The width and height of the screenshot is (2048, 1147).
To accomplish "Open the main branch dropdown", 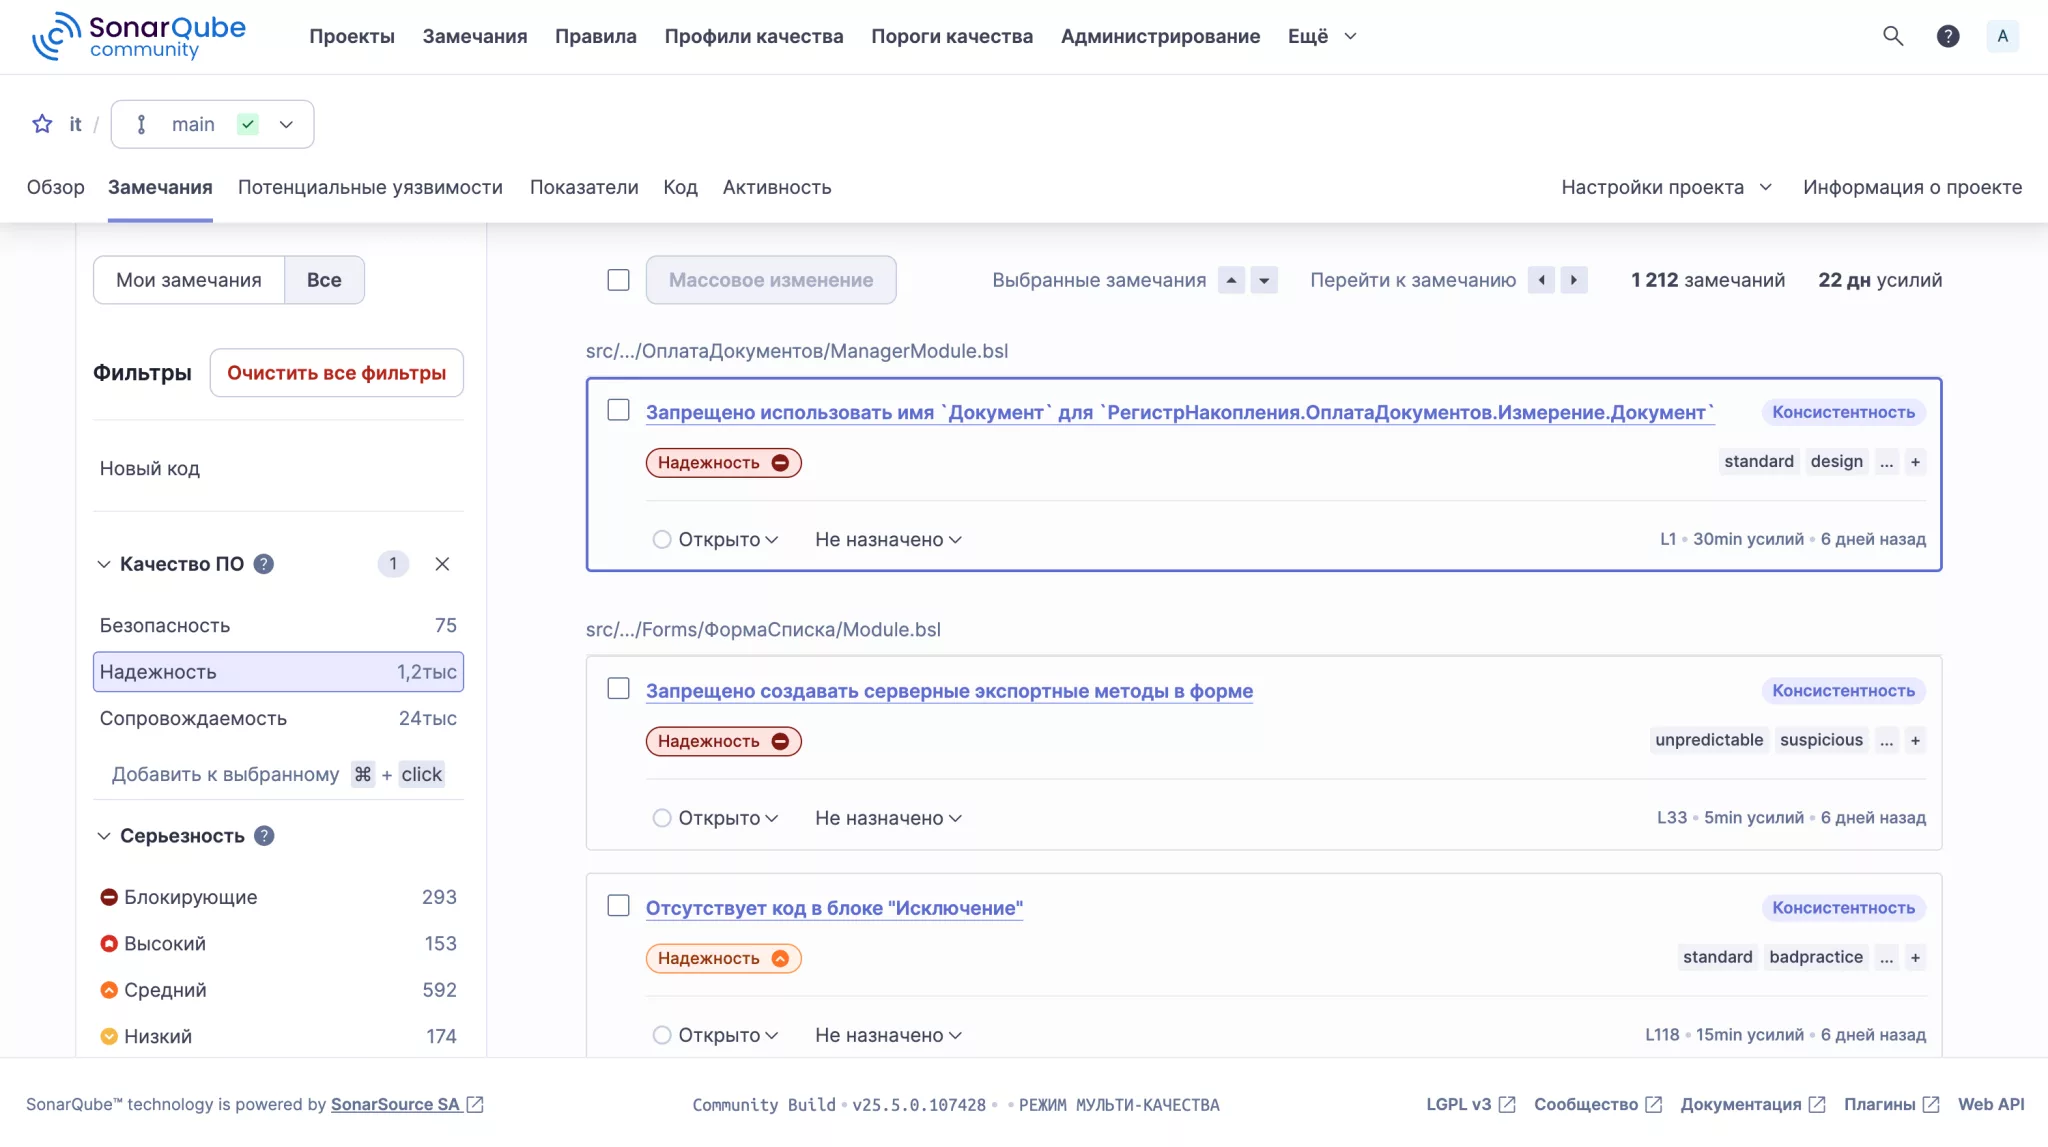I will coord(212,124).
